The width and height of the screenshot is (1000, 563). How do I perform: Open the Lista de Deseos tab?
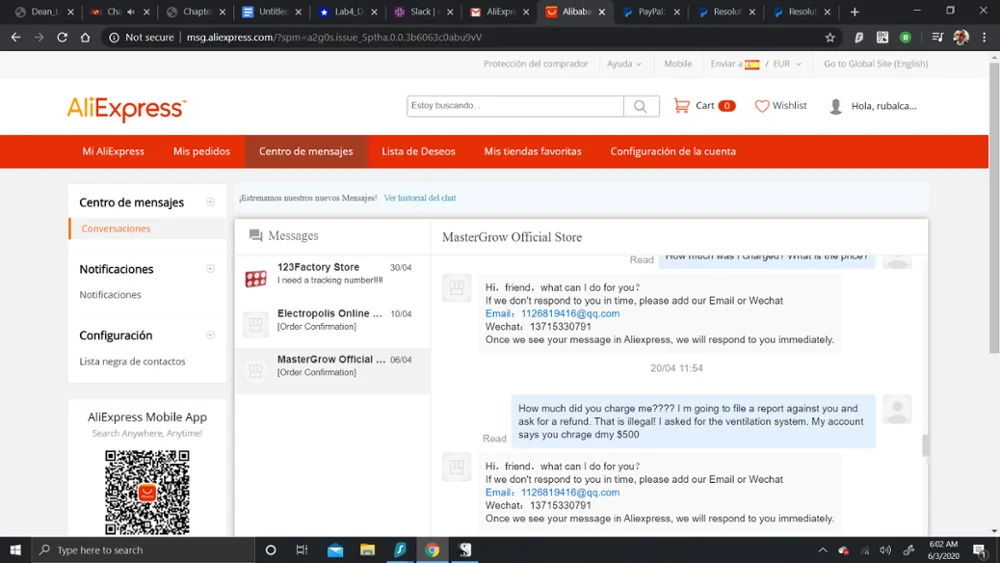[x=418, y=152]
